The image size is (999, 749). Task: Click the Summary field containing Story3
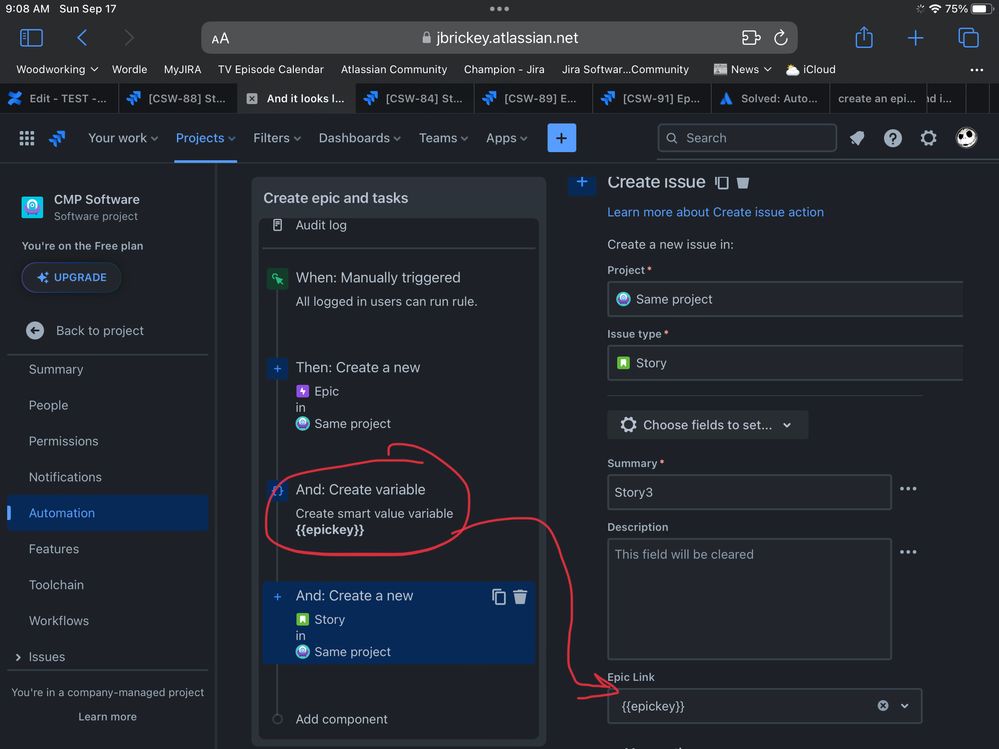point(749,492)
